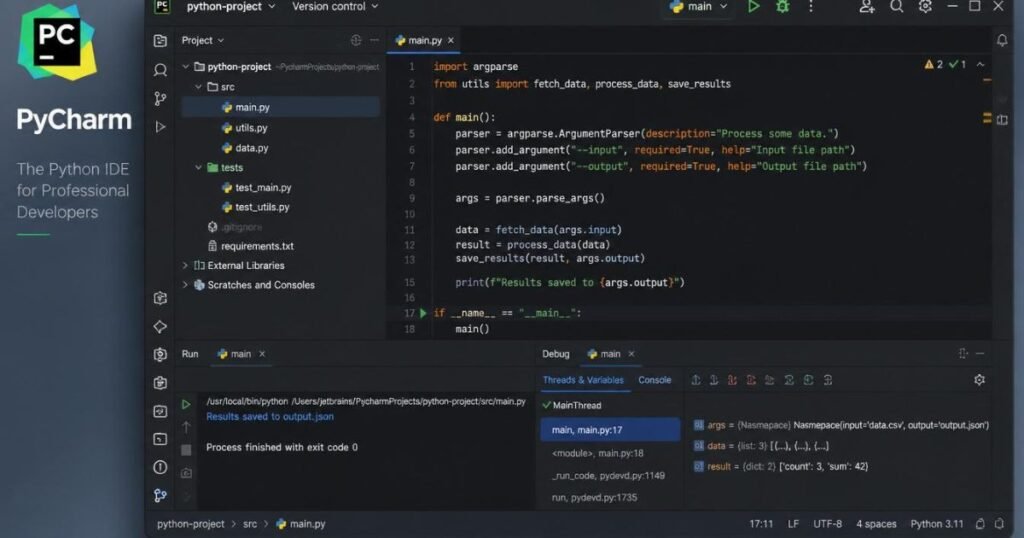Collapse the src folder arrow
1024x538 pixels.
tap(199, 87)
